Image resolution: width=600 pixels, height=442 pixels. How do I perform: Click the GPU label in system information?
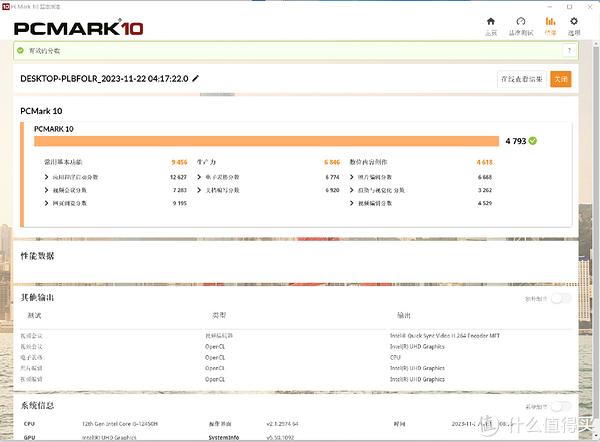[29, 437]
